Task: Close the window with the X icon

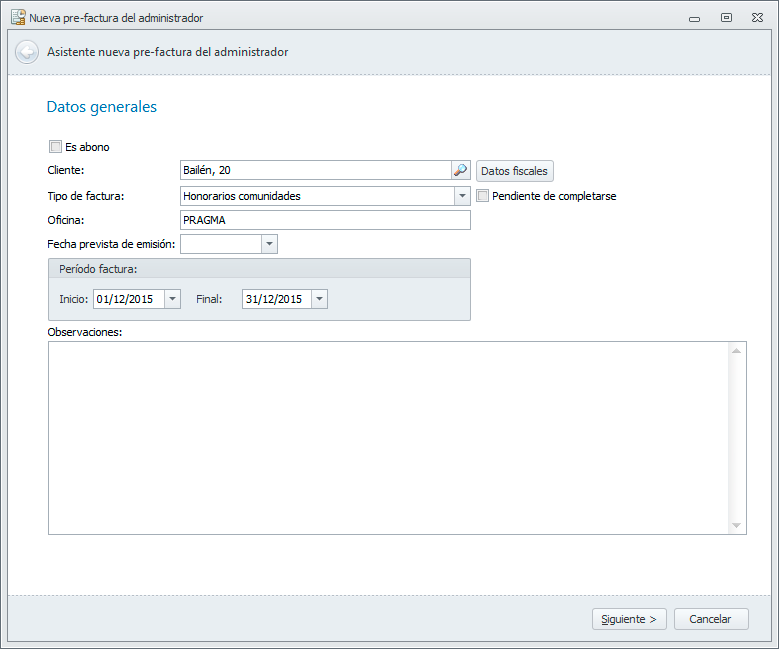Action: (x=758, y=18)
